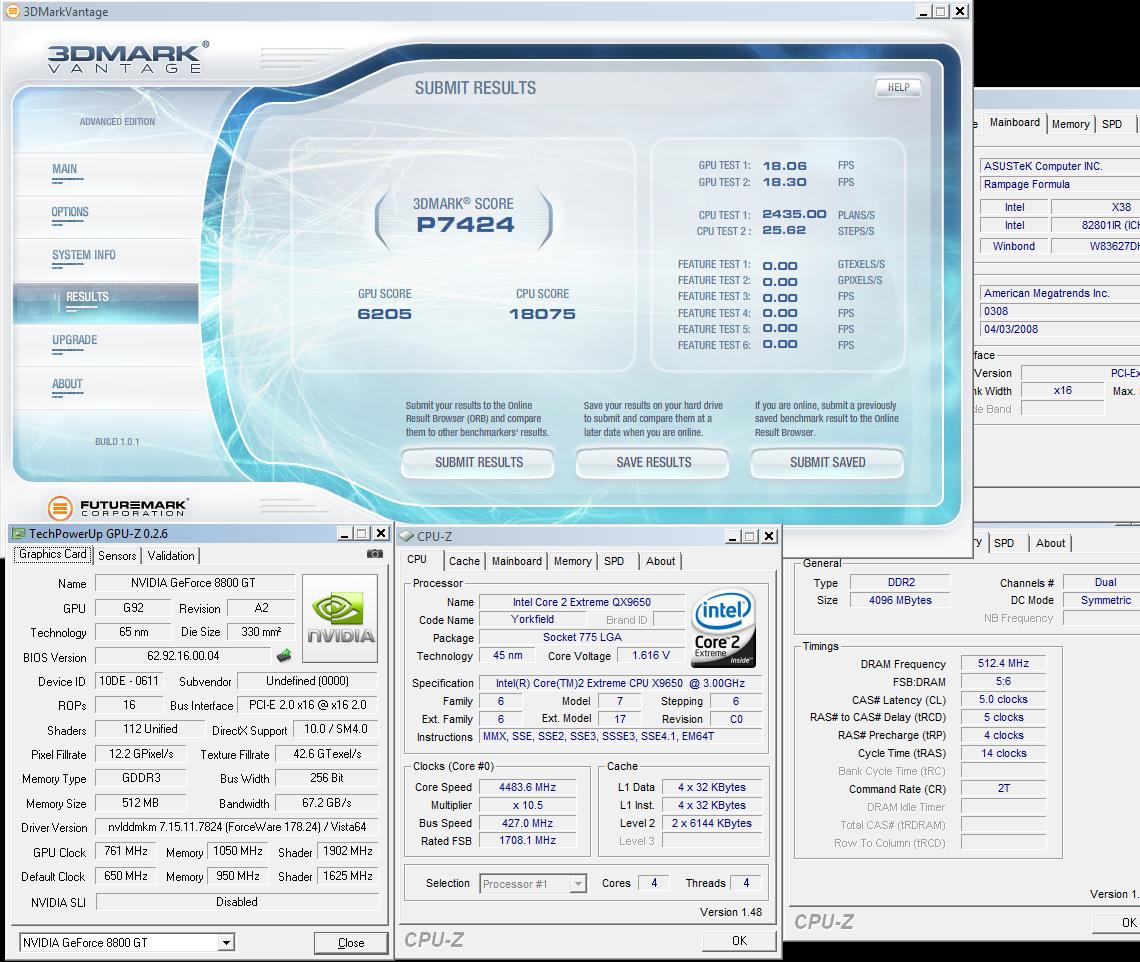Click the processor name Intel Core 2 Extreme QX9650
The image size is (1140, 962).
tap(582, 602)
